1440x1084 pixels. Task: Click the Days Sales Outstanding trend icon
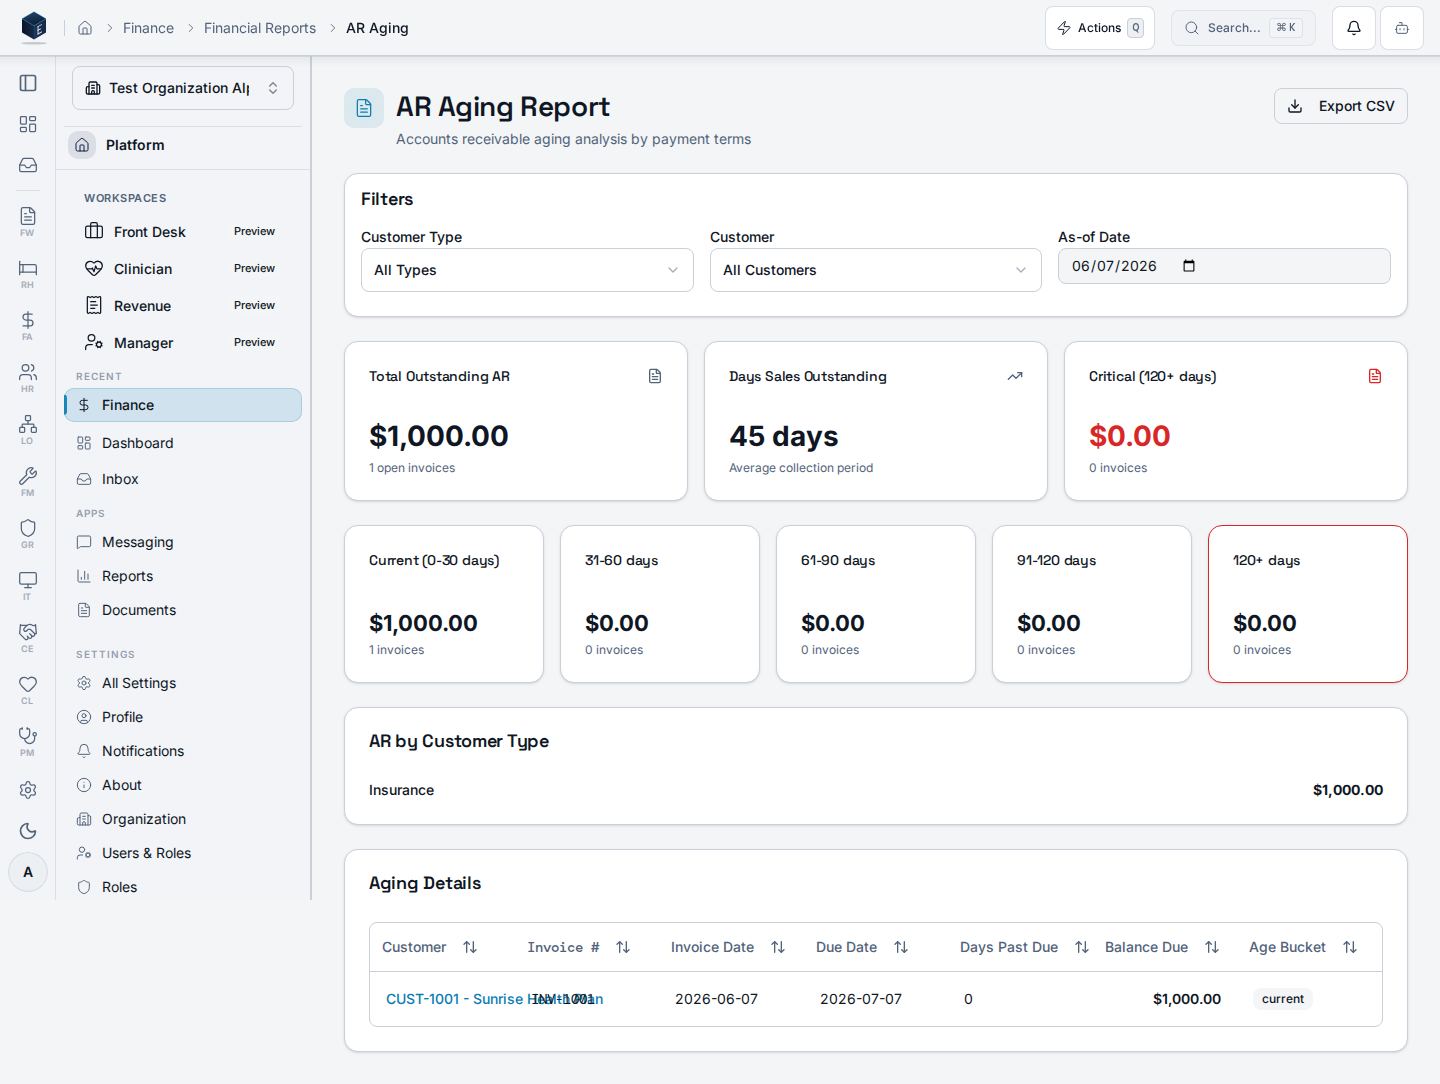pos(1015,376)
